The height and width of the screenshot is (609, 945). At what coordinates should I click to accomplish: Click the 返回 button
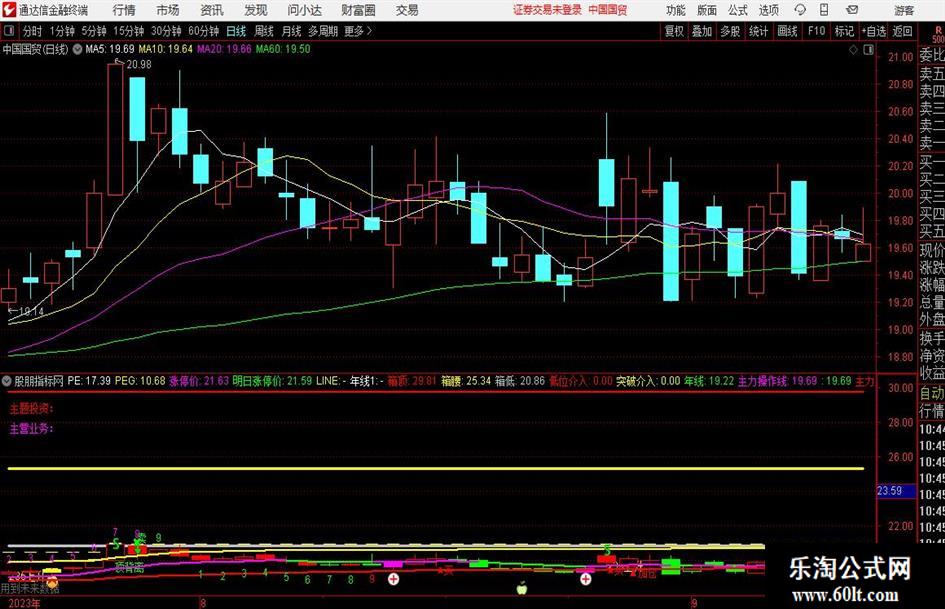tap(902, 31)
